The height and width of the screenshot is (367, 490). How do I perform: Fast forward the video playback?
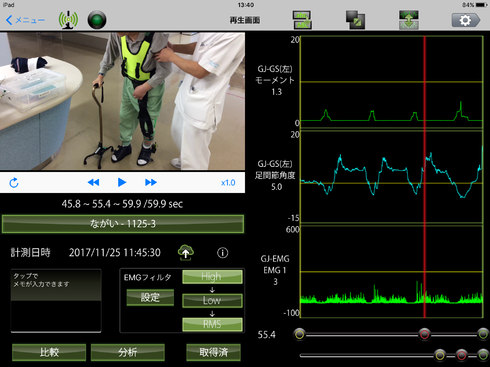point(151,182)
